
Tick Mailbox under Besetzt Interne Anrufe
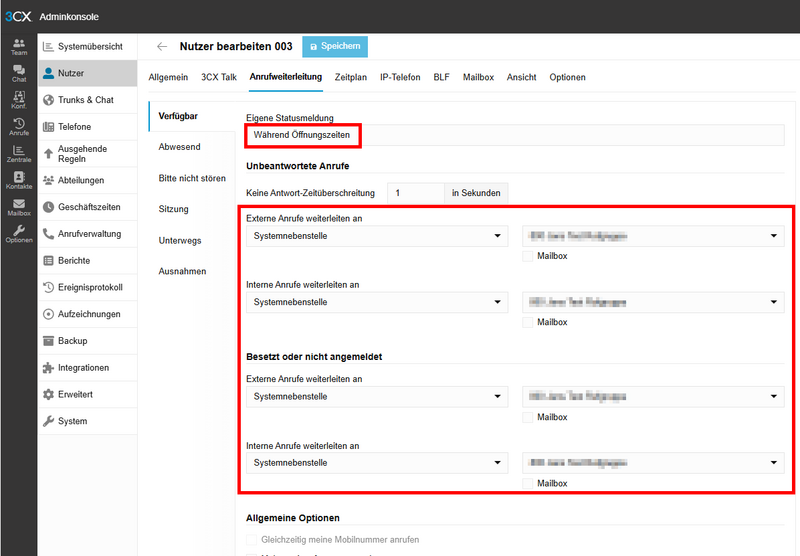coord(528,484)
